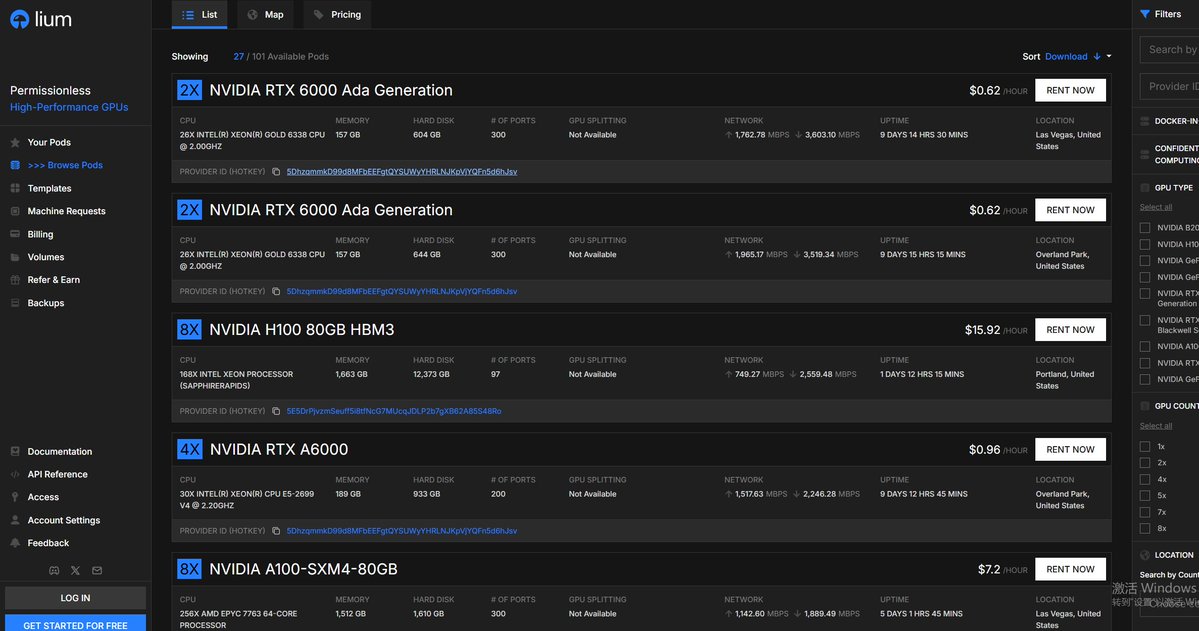This screenshot has width=1199, height=631.
Task: Click the sort direction arrow icon
Action: tap(1097, 57)
